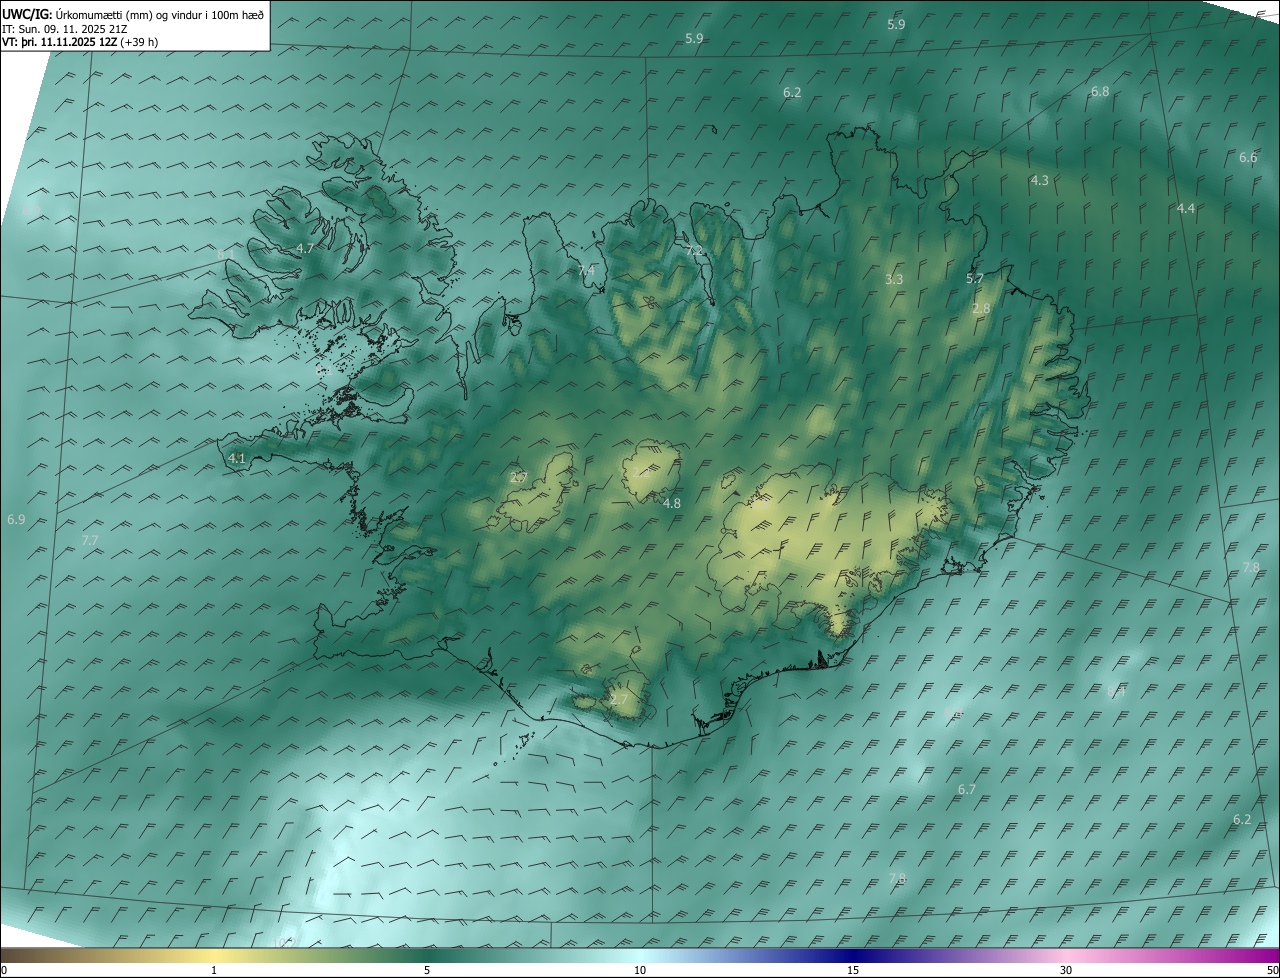The image size is (1280, 978).
Task: Select the 6.6 value label
Action: pos(1248,158)
